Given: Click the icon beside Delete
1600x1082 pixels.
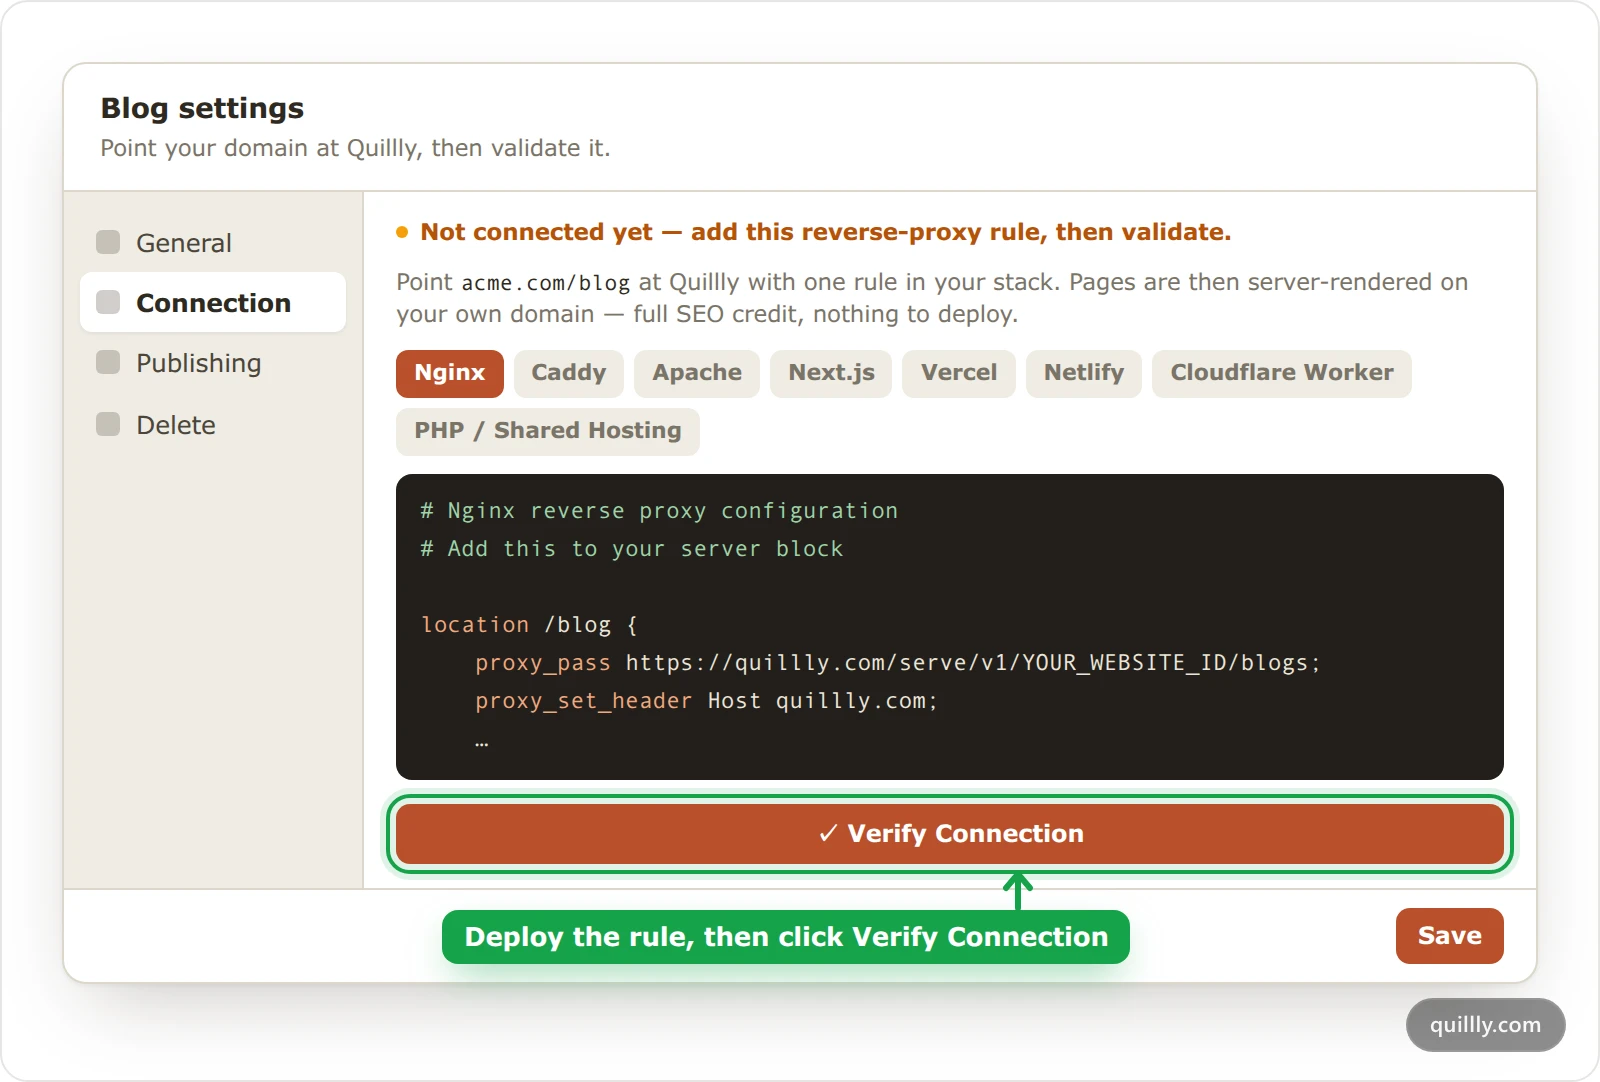Looking at the screenshot, I should click(108, 424).
